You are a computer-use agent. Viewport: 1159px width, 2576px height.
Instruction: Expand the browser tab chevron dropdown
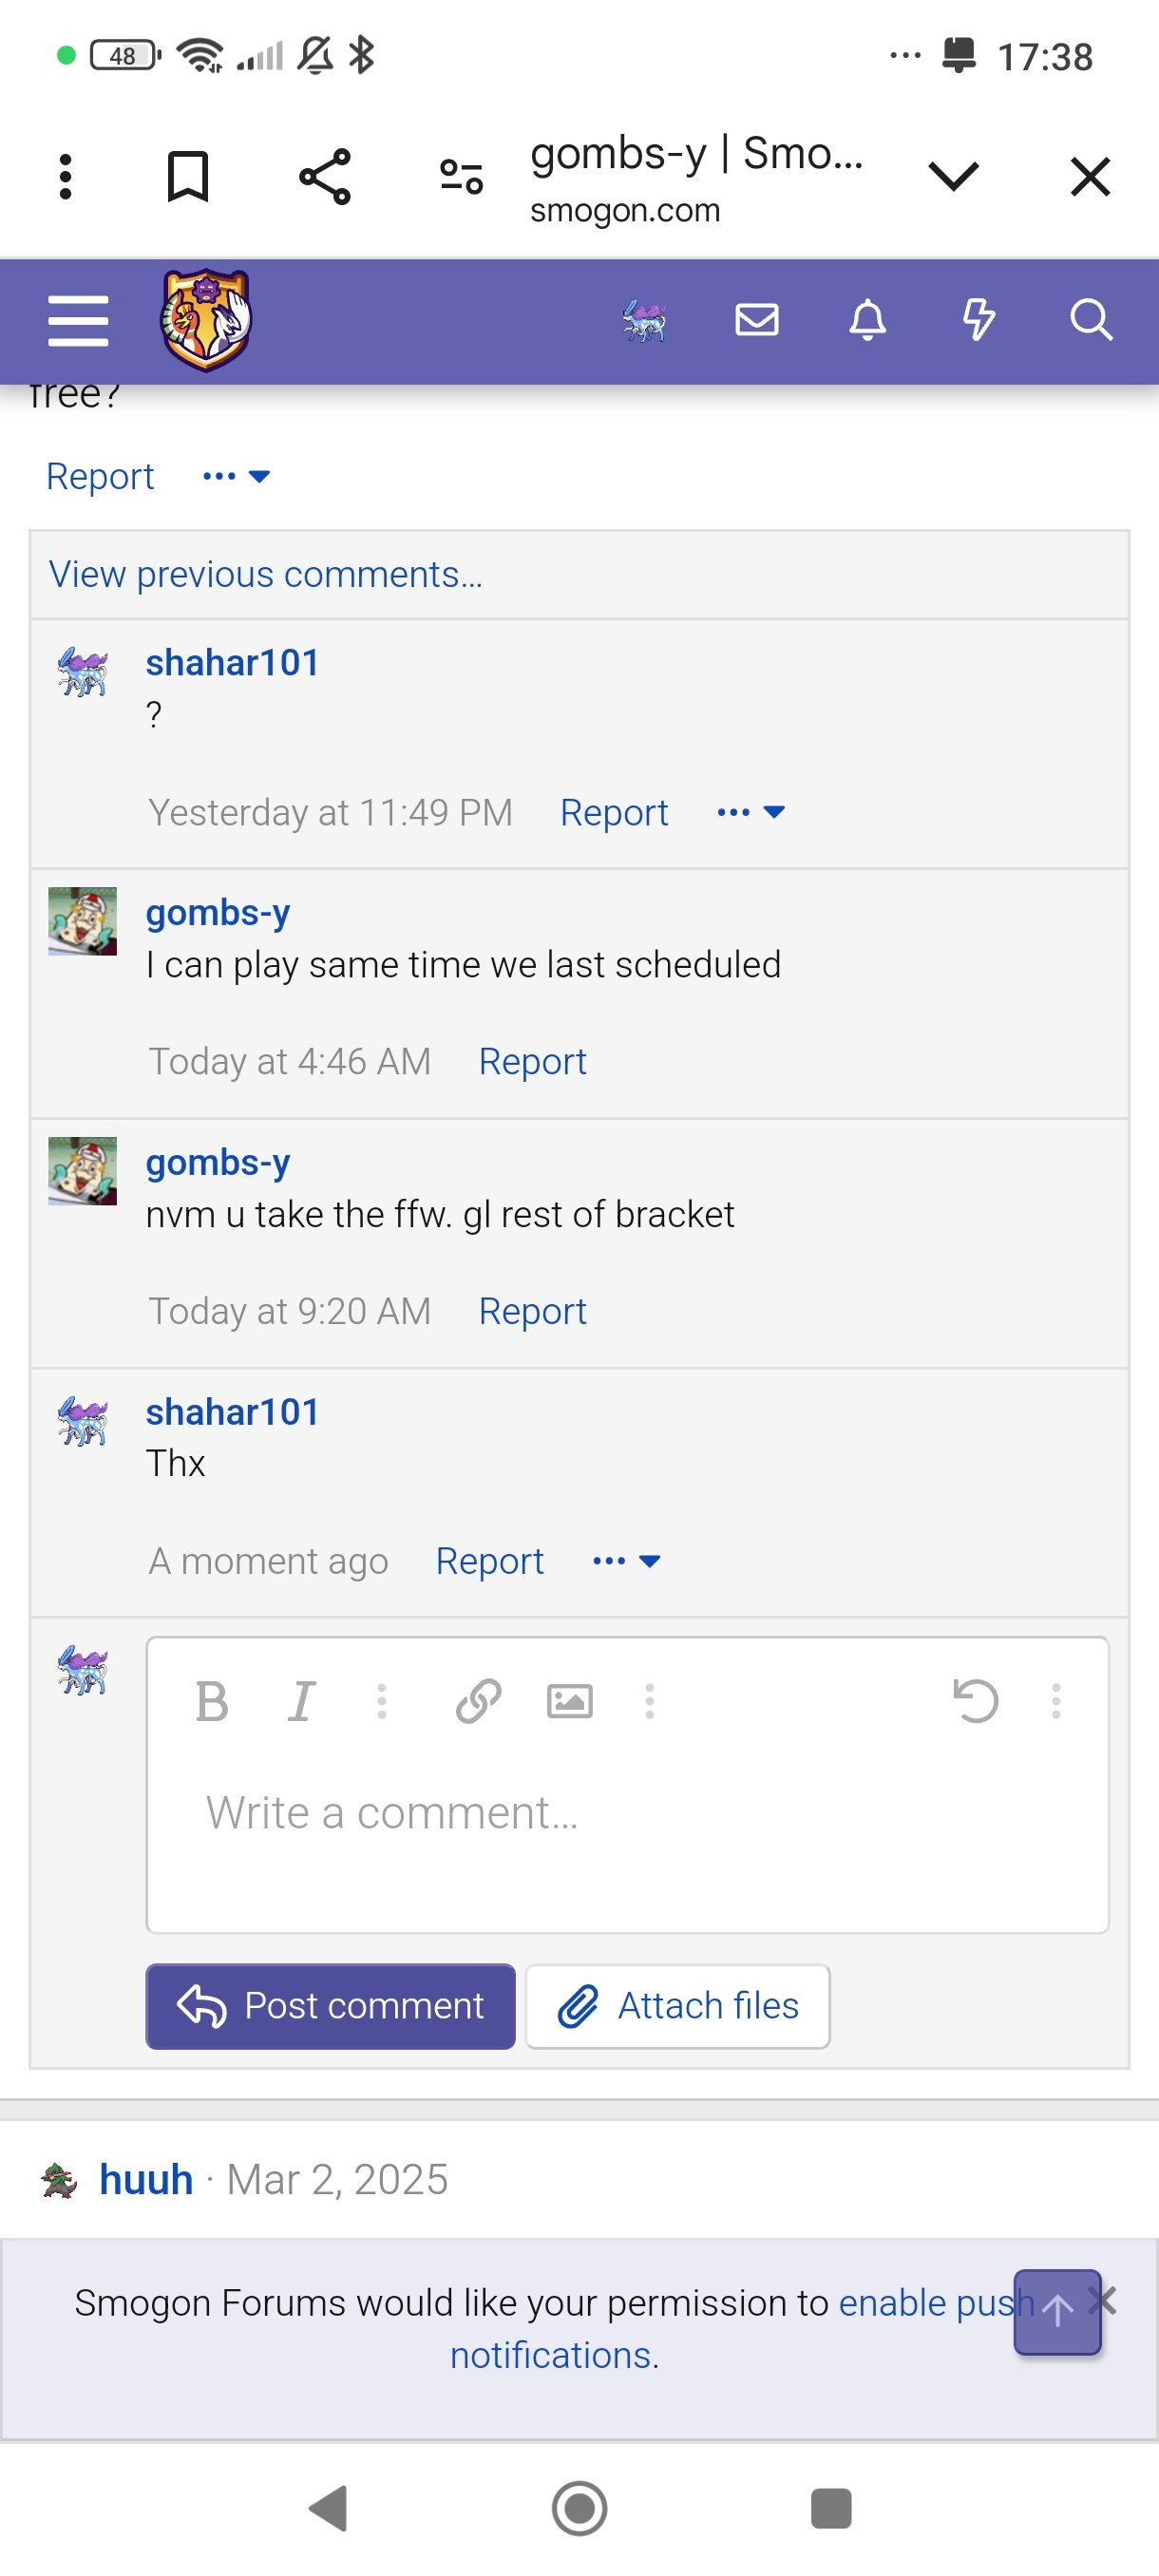(952, 177)
